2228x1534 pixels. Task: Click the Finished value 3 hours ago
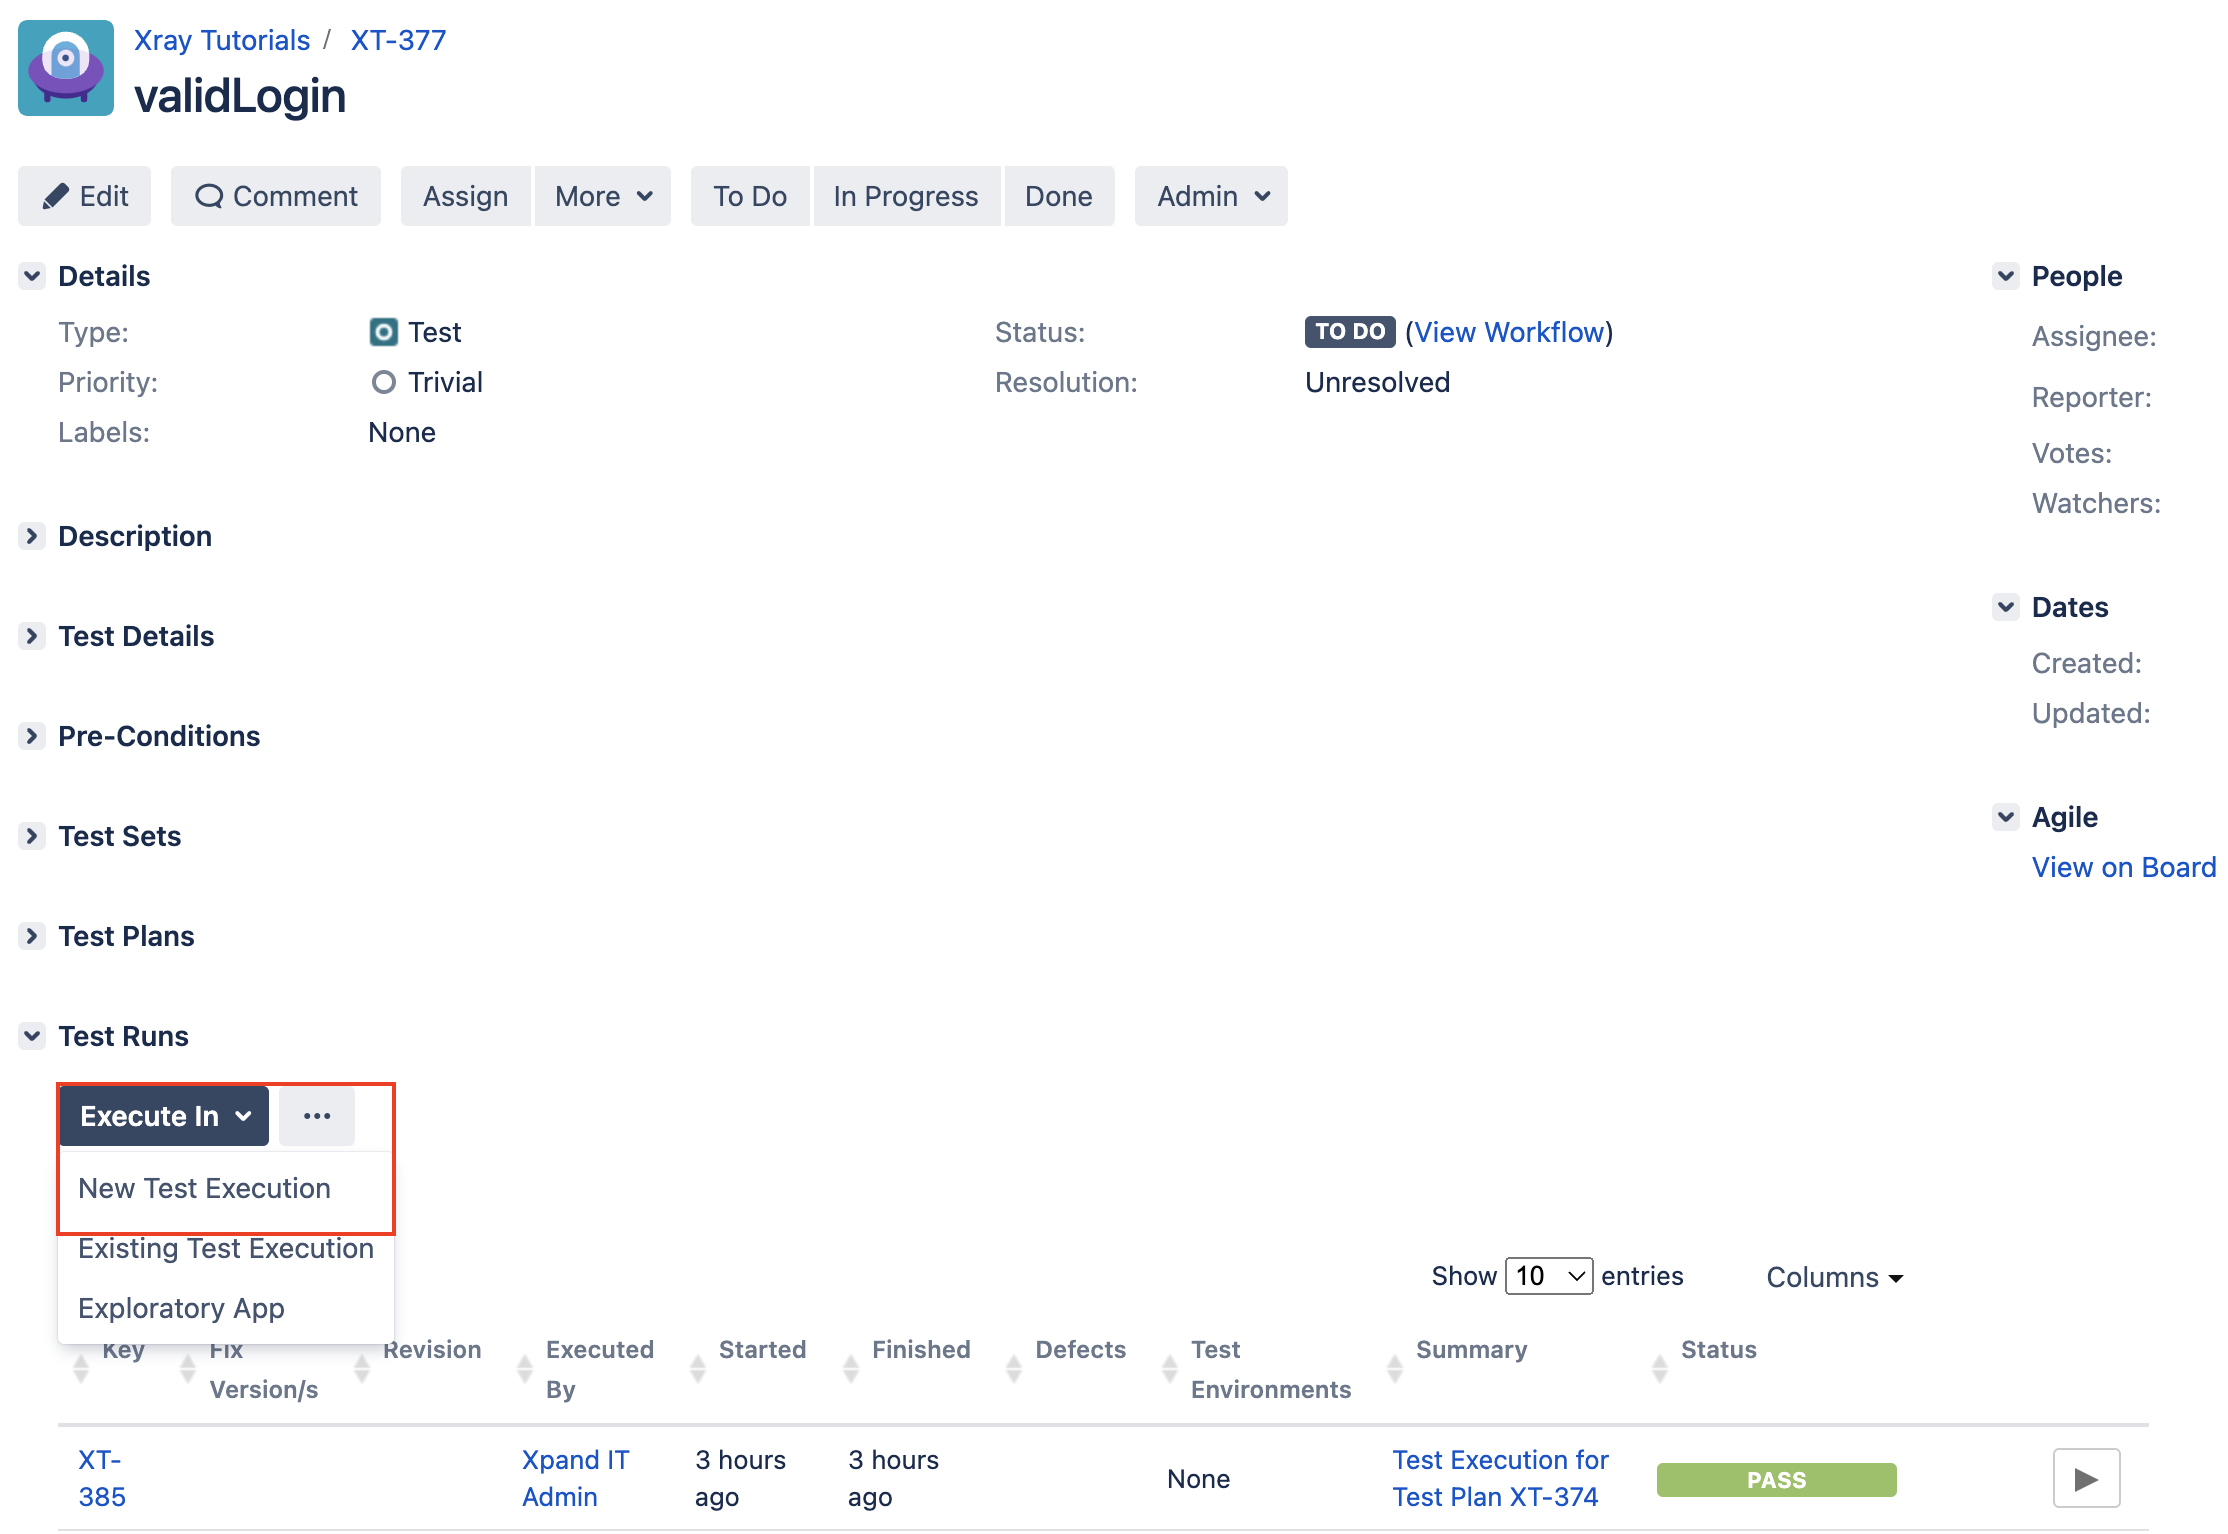pyautogui.click(x=893, y=1478)
